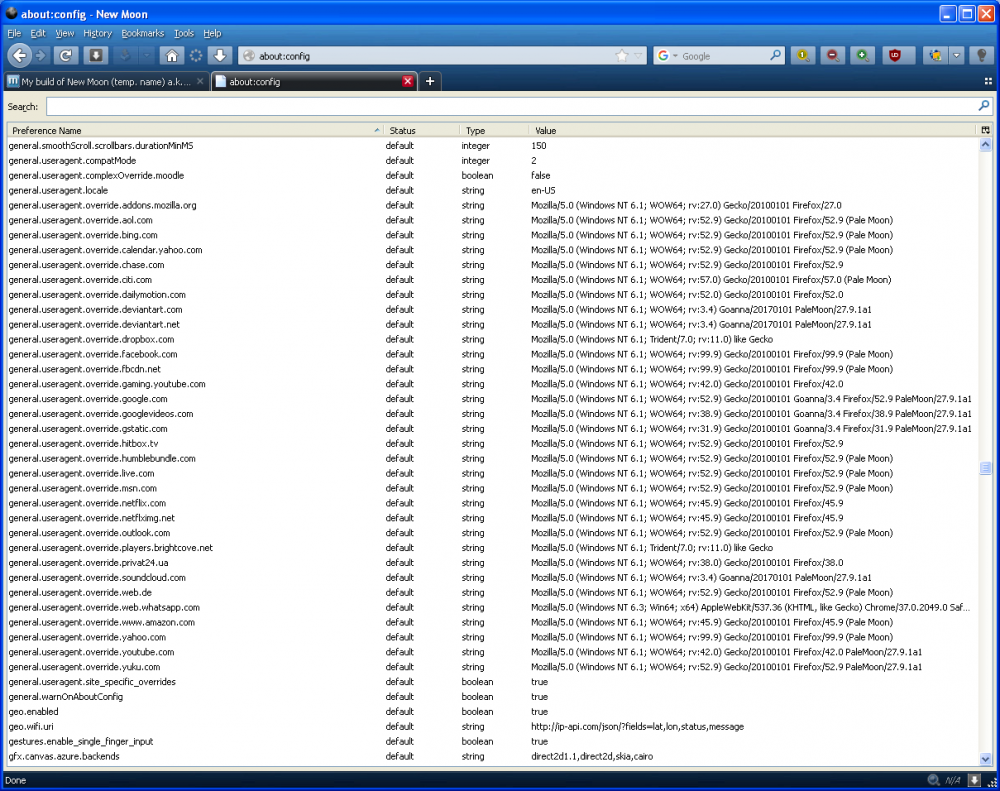Expand the list all tabs button
1000x791 pixels.
(x=988, y=81)
